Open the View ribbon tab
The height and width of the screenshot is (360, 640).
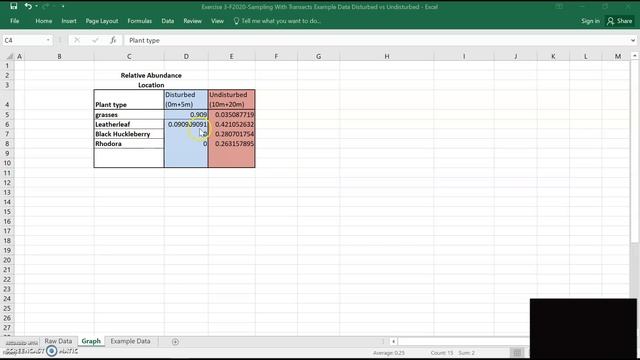pyautogui.click(x=217, y=21)
